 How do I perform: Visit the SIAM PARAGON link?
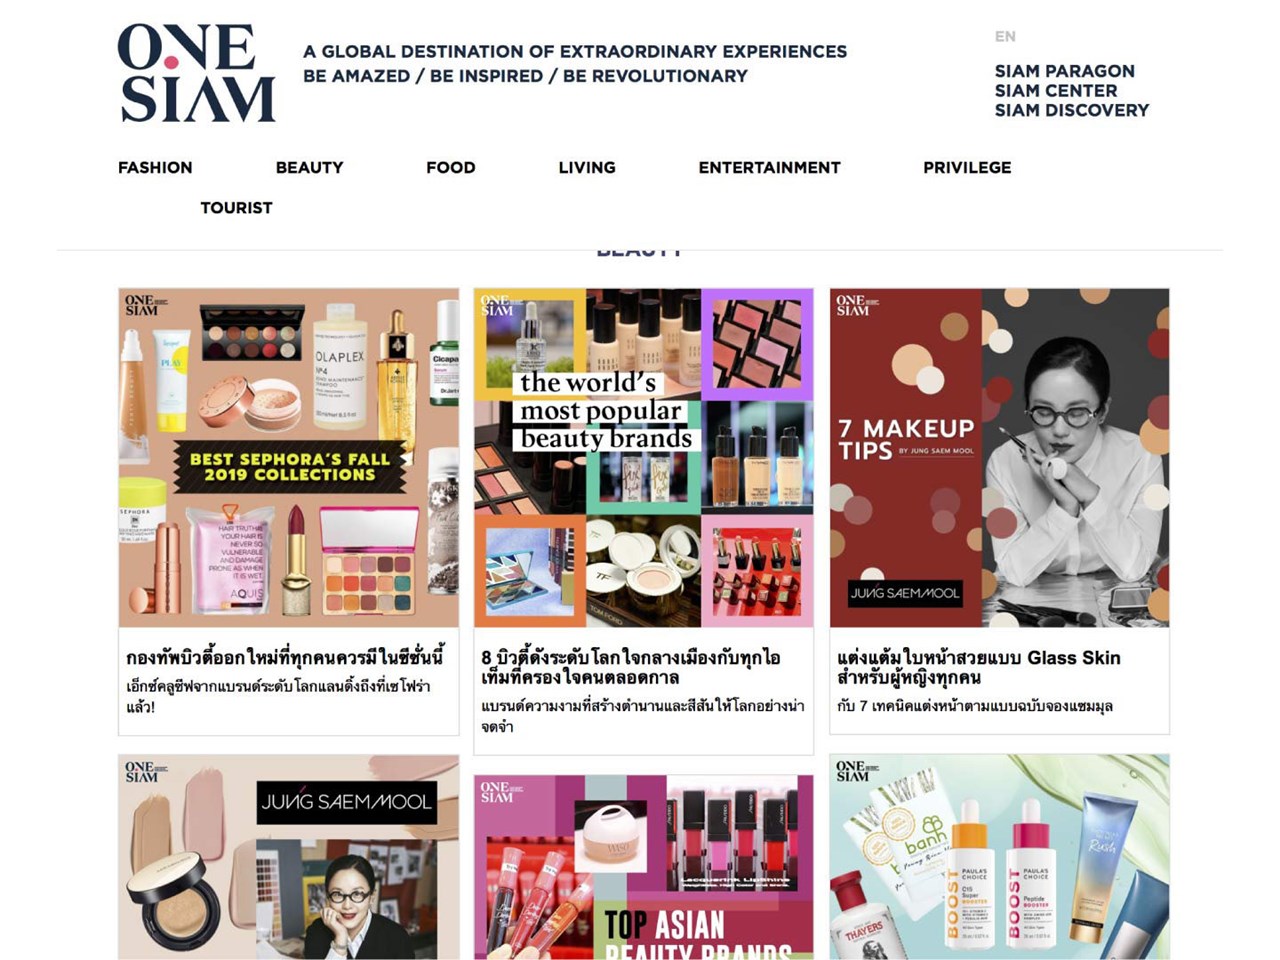coord(1064,71)
